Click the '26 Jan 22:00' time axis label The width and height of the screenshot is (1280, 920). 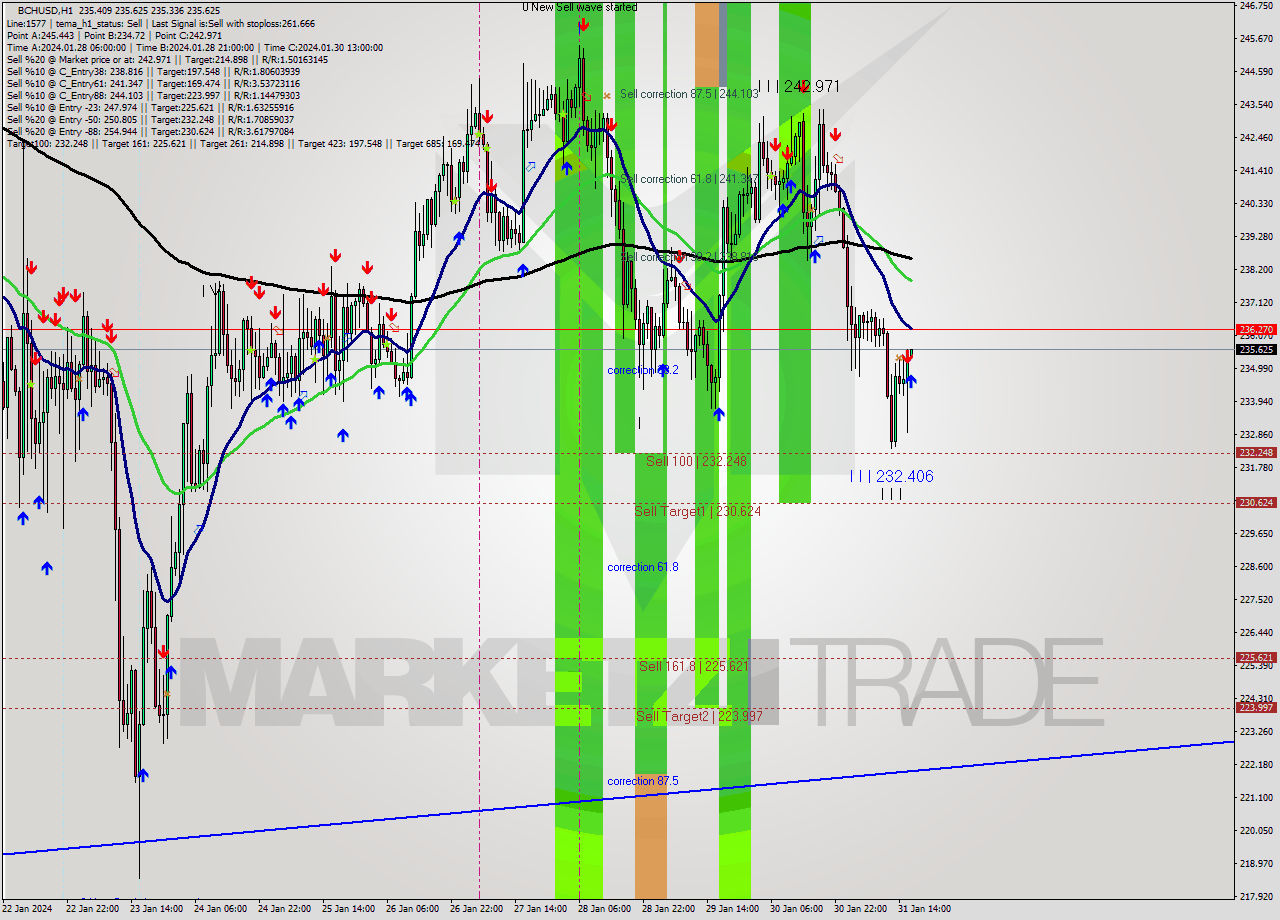(x=476, y=909)
